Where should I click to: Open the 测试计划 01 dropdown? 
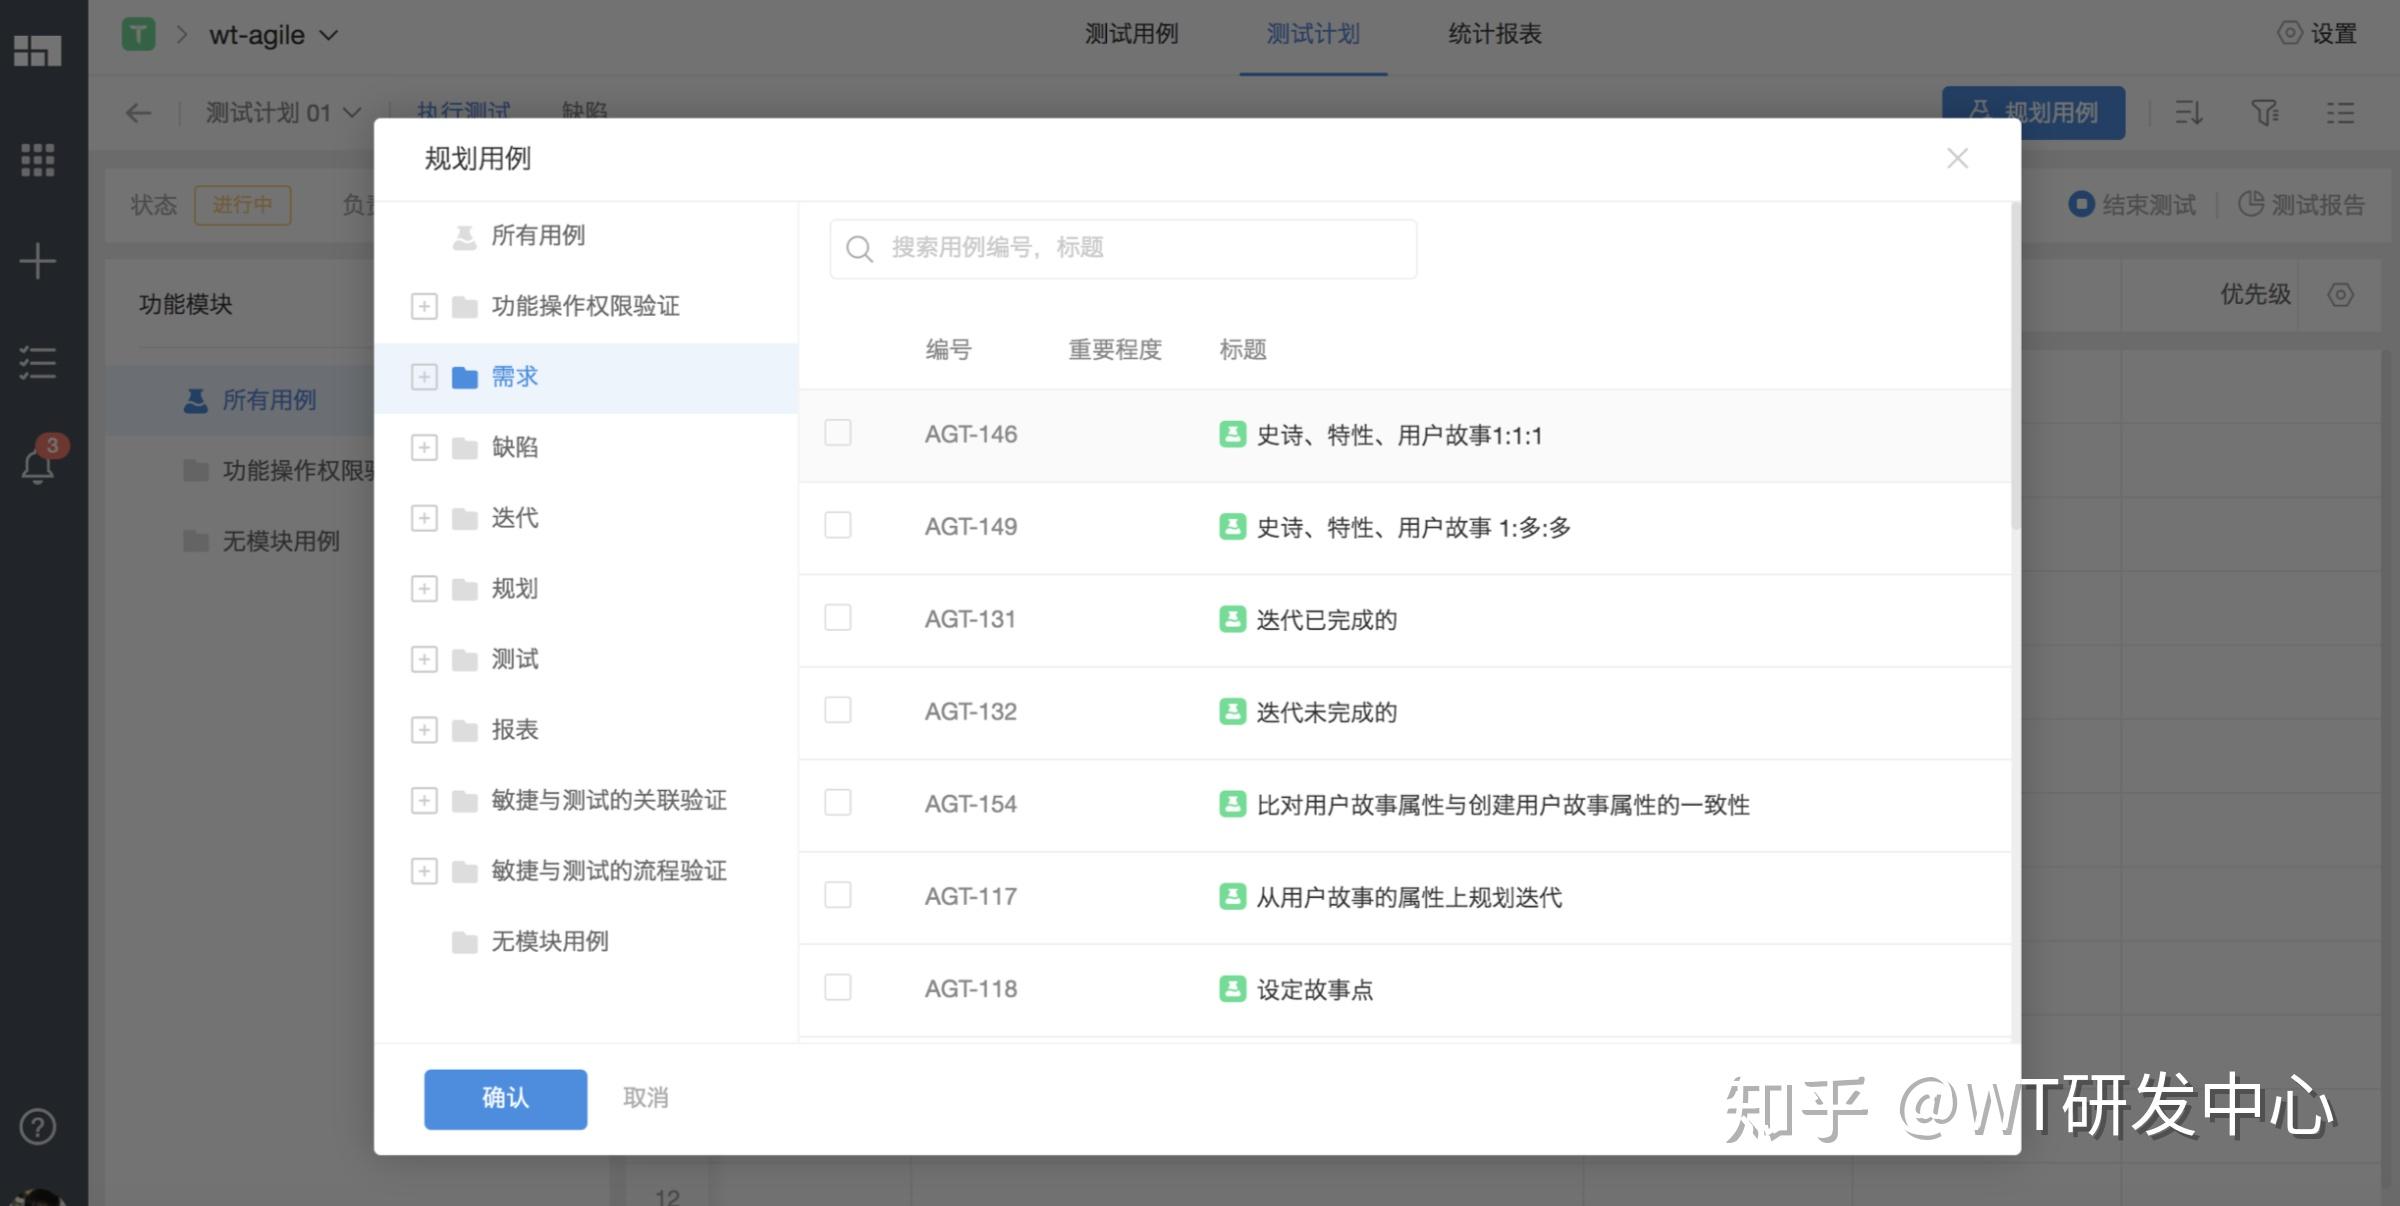click(x=283, y=112)
